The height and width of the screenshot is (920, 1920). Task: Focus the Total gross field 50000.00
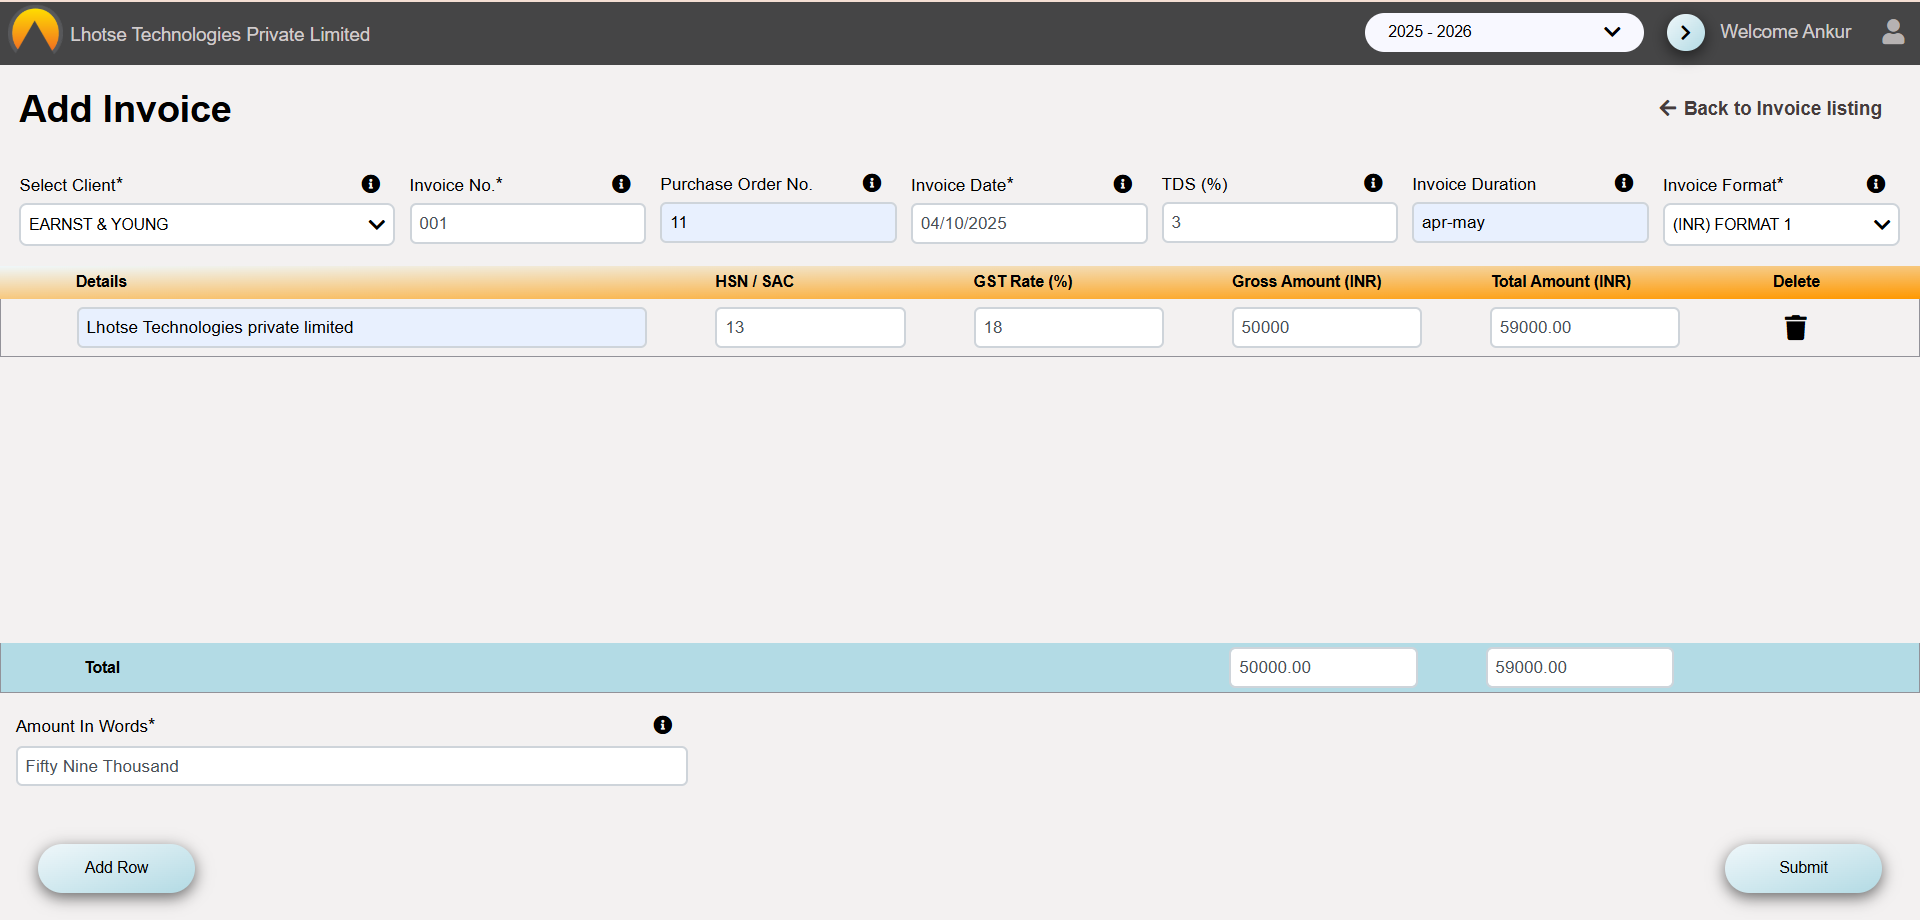point(1323,667)
